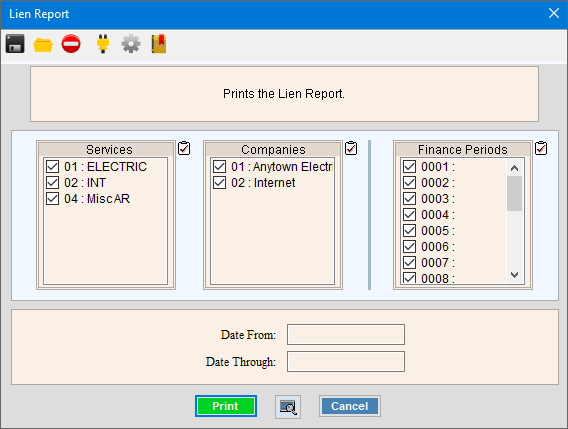Image resolution: width=568 pixels, height=429 pixels.
Task: Toggle select-all clipboard icon for Finance Periods
Action: click(x=541, y=148)
